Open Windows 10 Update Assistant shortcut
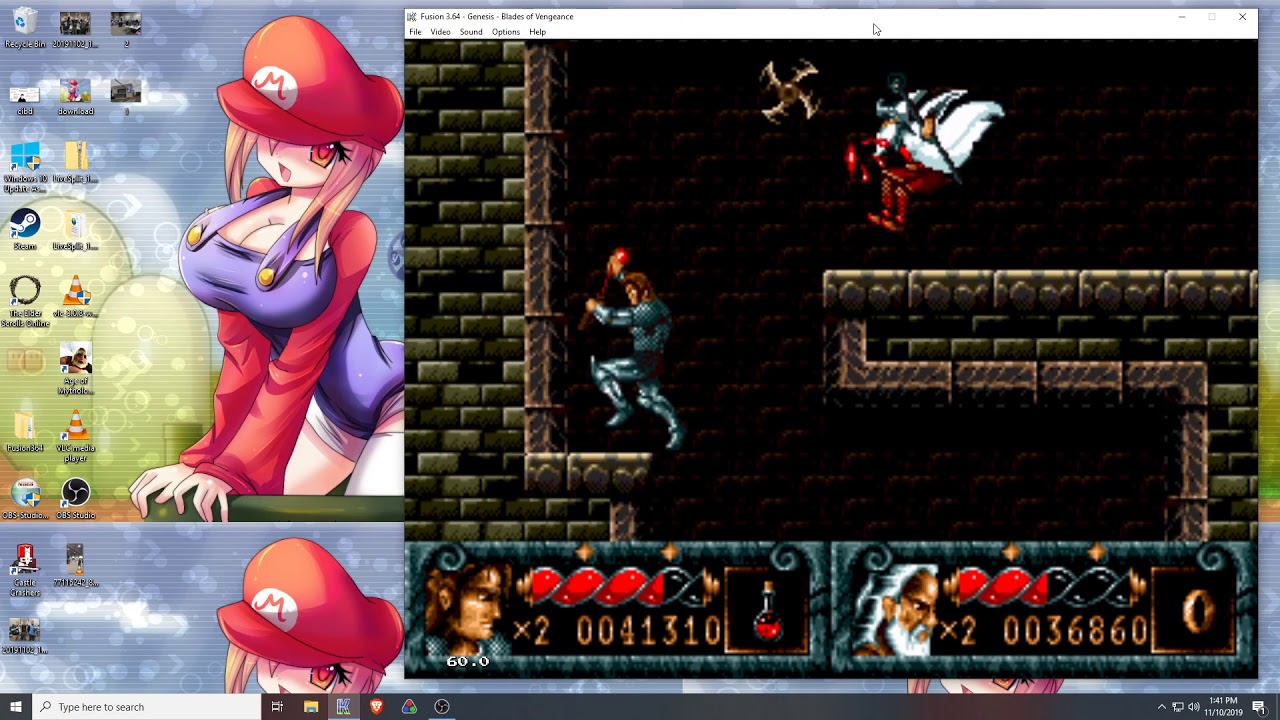 (25, 167)
